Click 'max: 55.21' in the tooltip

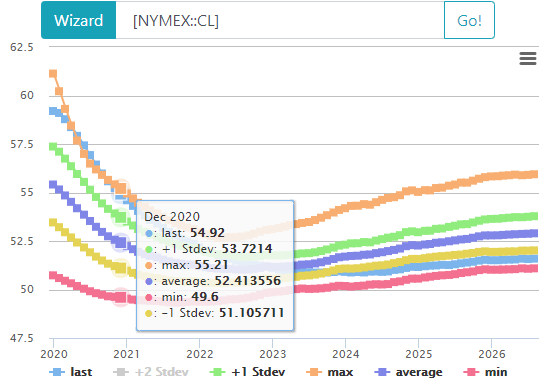coord(187,265)
